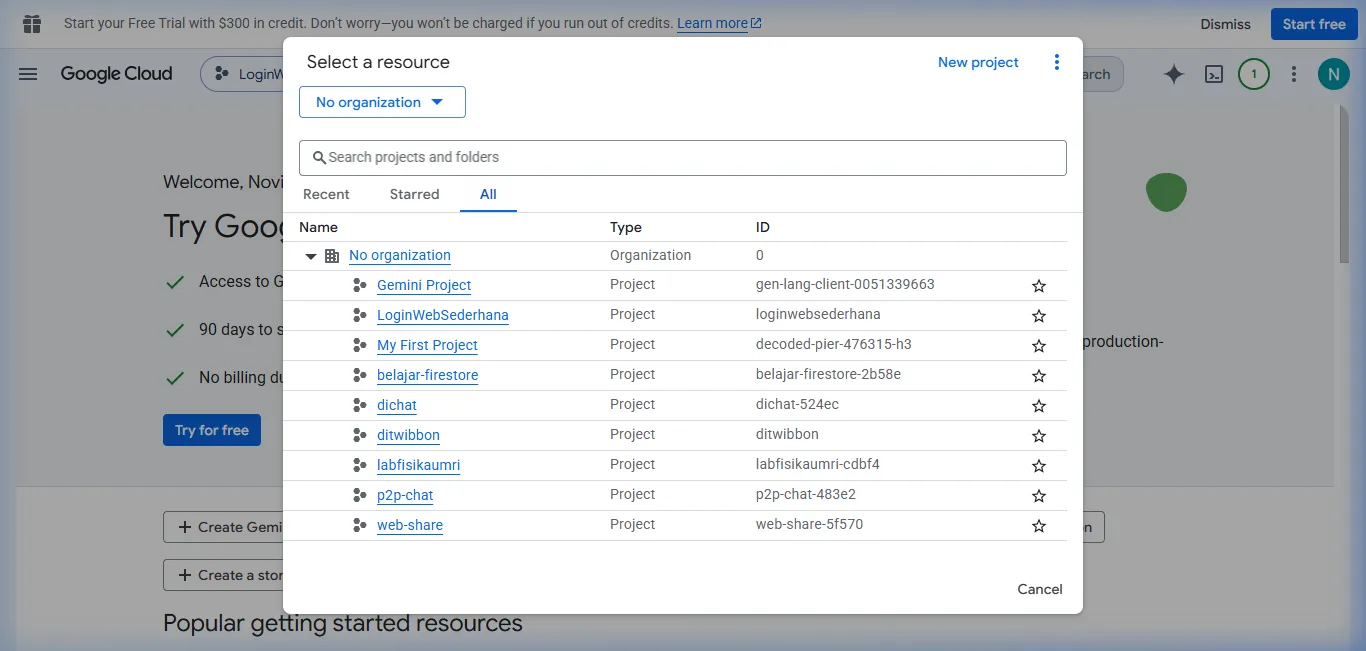The height and width of the screenshot is (651, 1366).
Task: Click the web-share row's project icon
Action: (x=360, y=525)
